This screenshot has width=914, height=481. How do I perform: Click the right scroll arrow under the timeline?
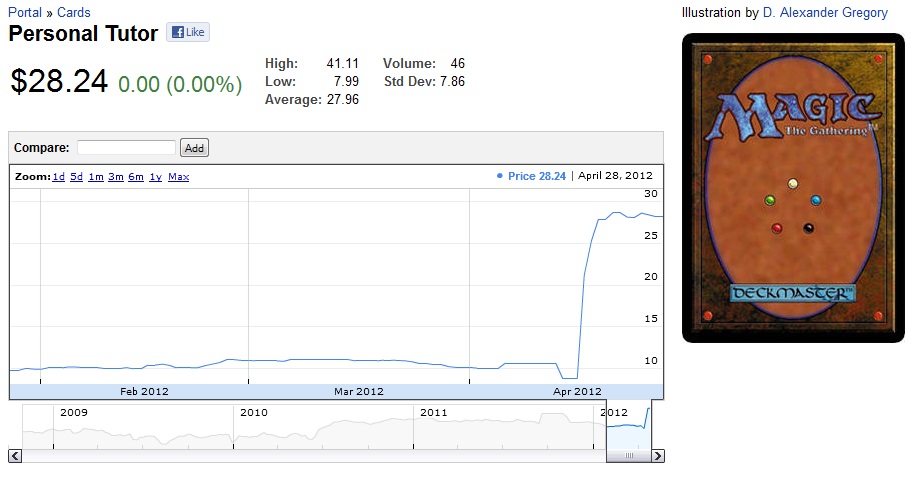(657, 456)
